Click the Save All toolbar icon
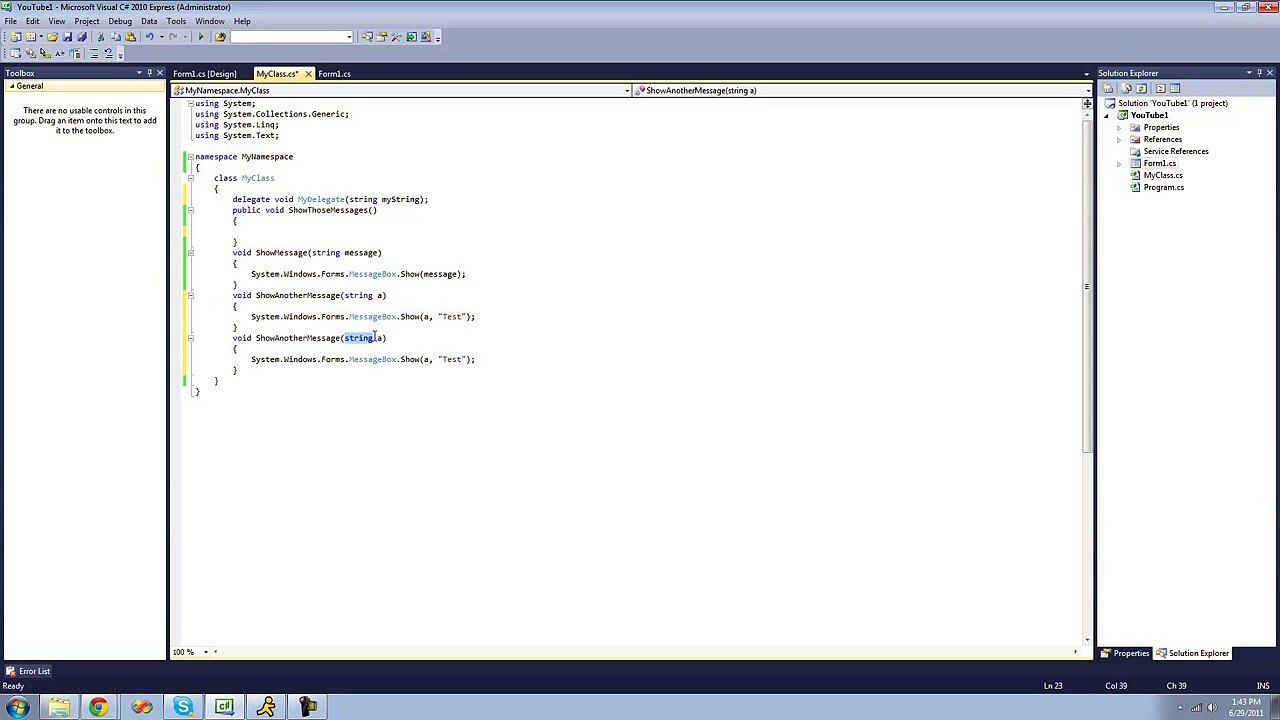 (x=82, y=37)
